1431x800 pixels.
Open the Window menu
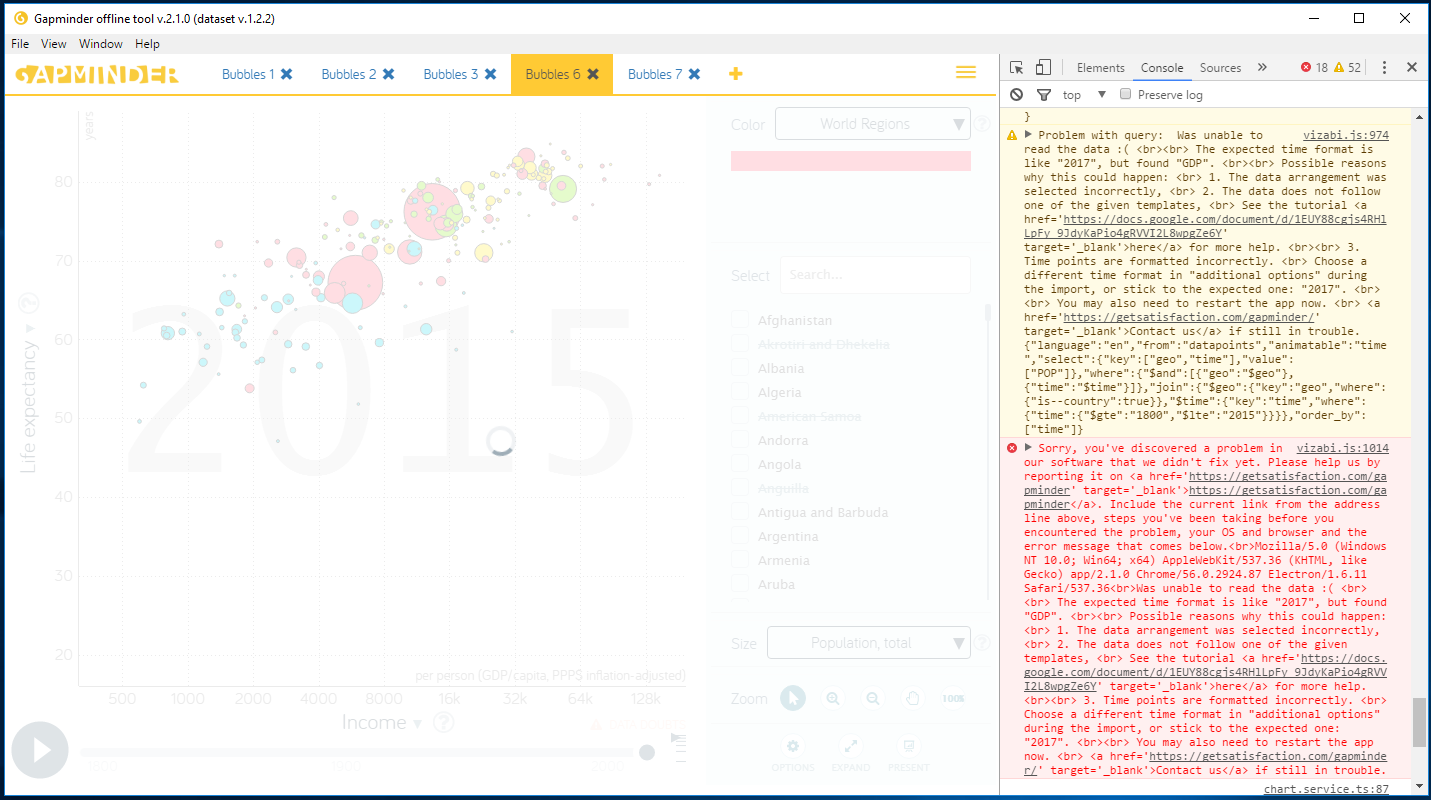101,44
